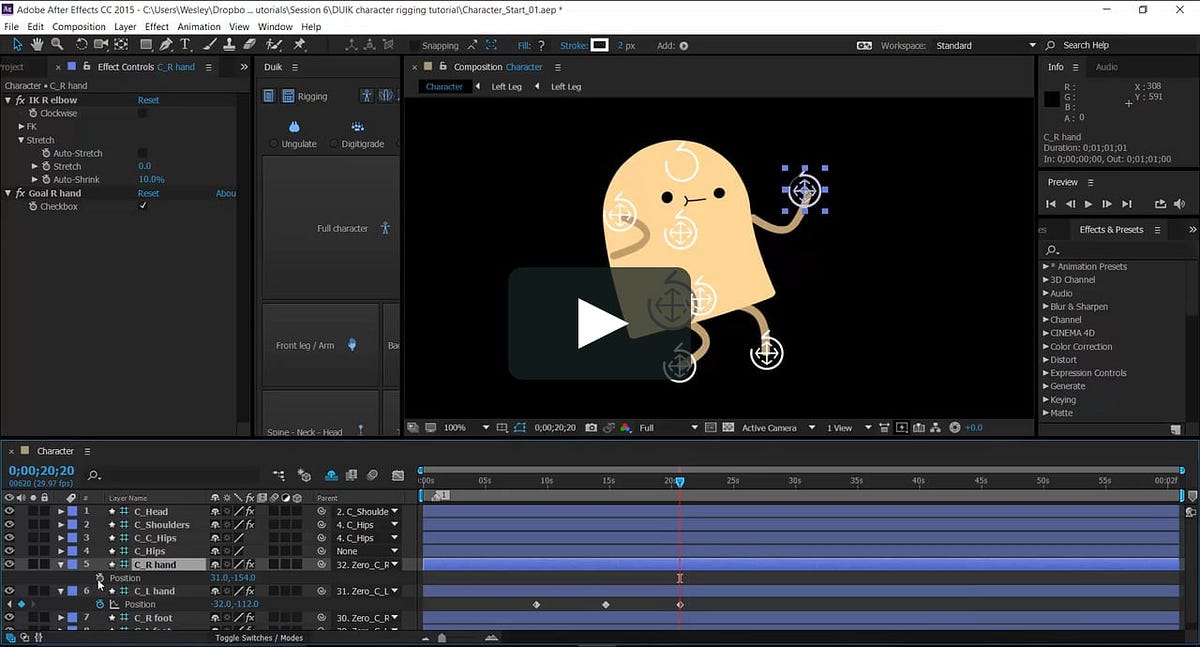Click the play button in Preview panel
Viewport: 1200px width, 647px height.
coord(1089,204)
